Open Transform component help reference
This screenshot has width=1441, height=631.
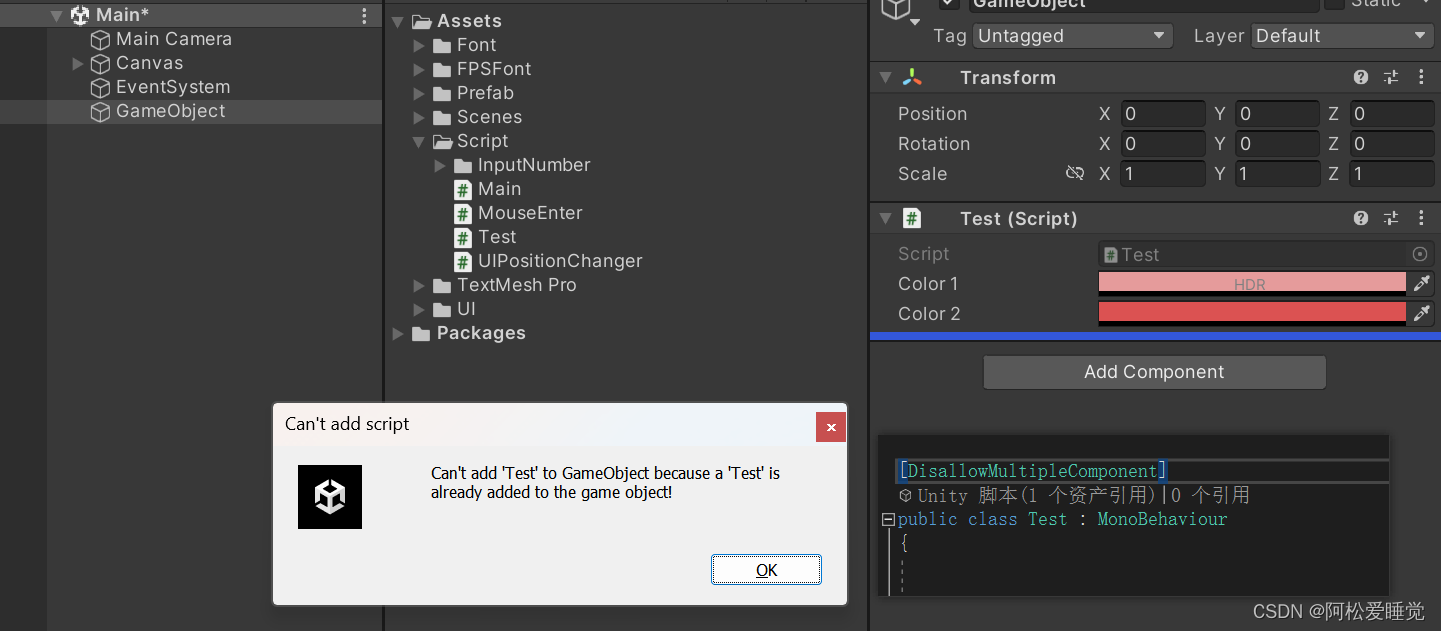(x=1361, y=78)
